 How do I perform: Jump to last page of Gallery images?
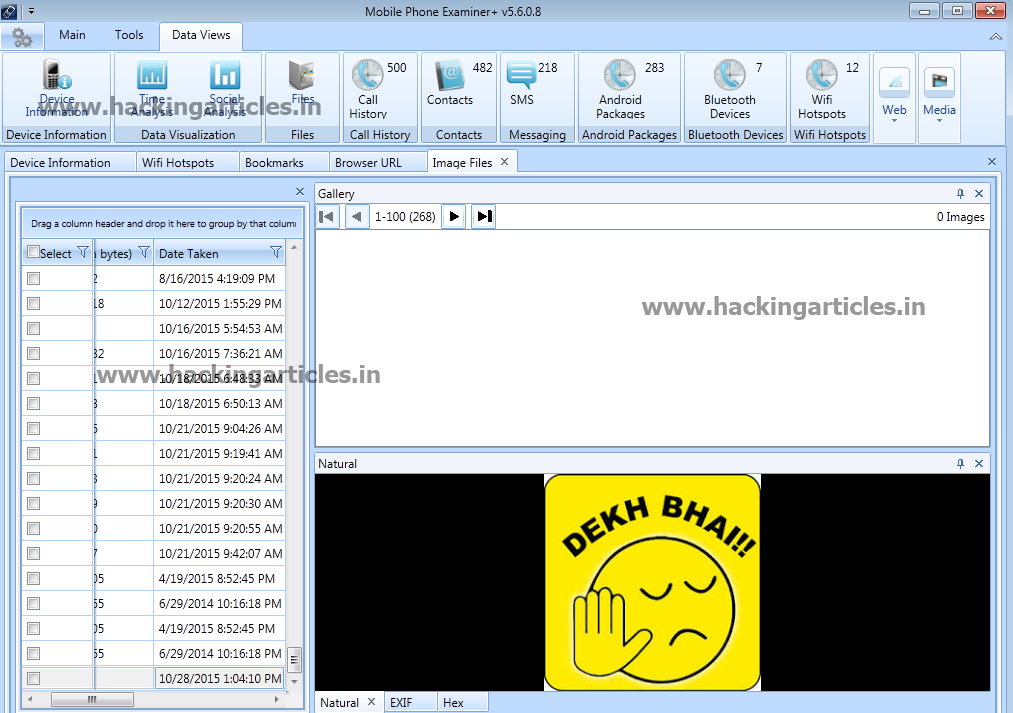coord(482,216)
